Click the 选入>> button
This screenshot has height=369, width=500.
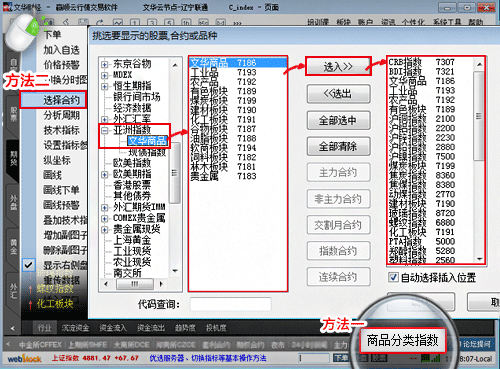coord(338,66)
